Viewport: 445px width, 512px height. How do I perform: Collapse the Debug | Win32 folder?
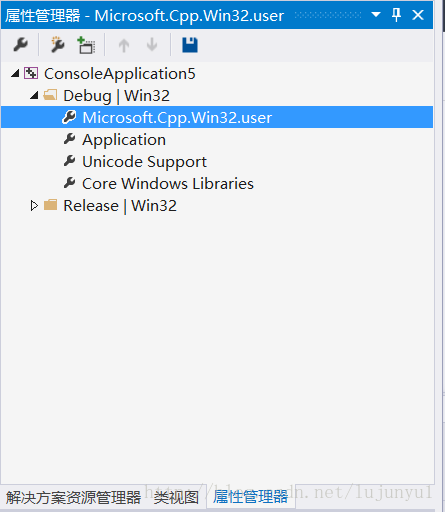34,95
